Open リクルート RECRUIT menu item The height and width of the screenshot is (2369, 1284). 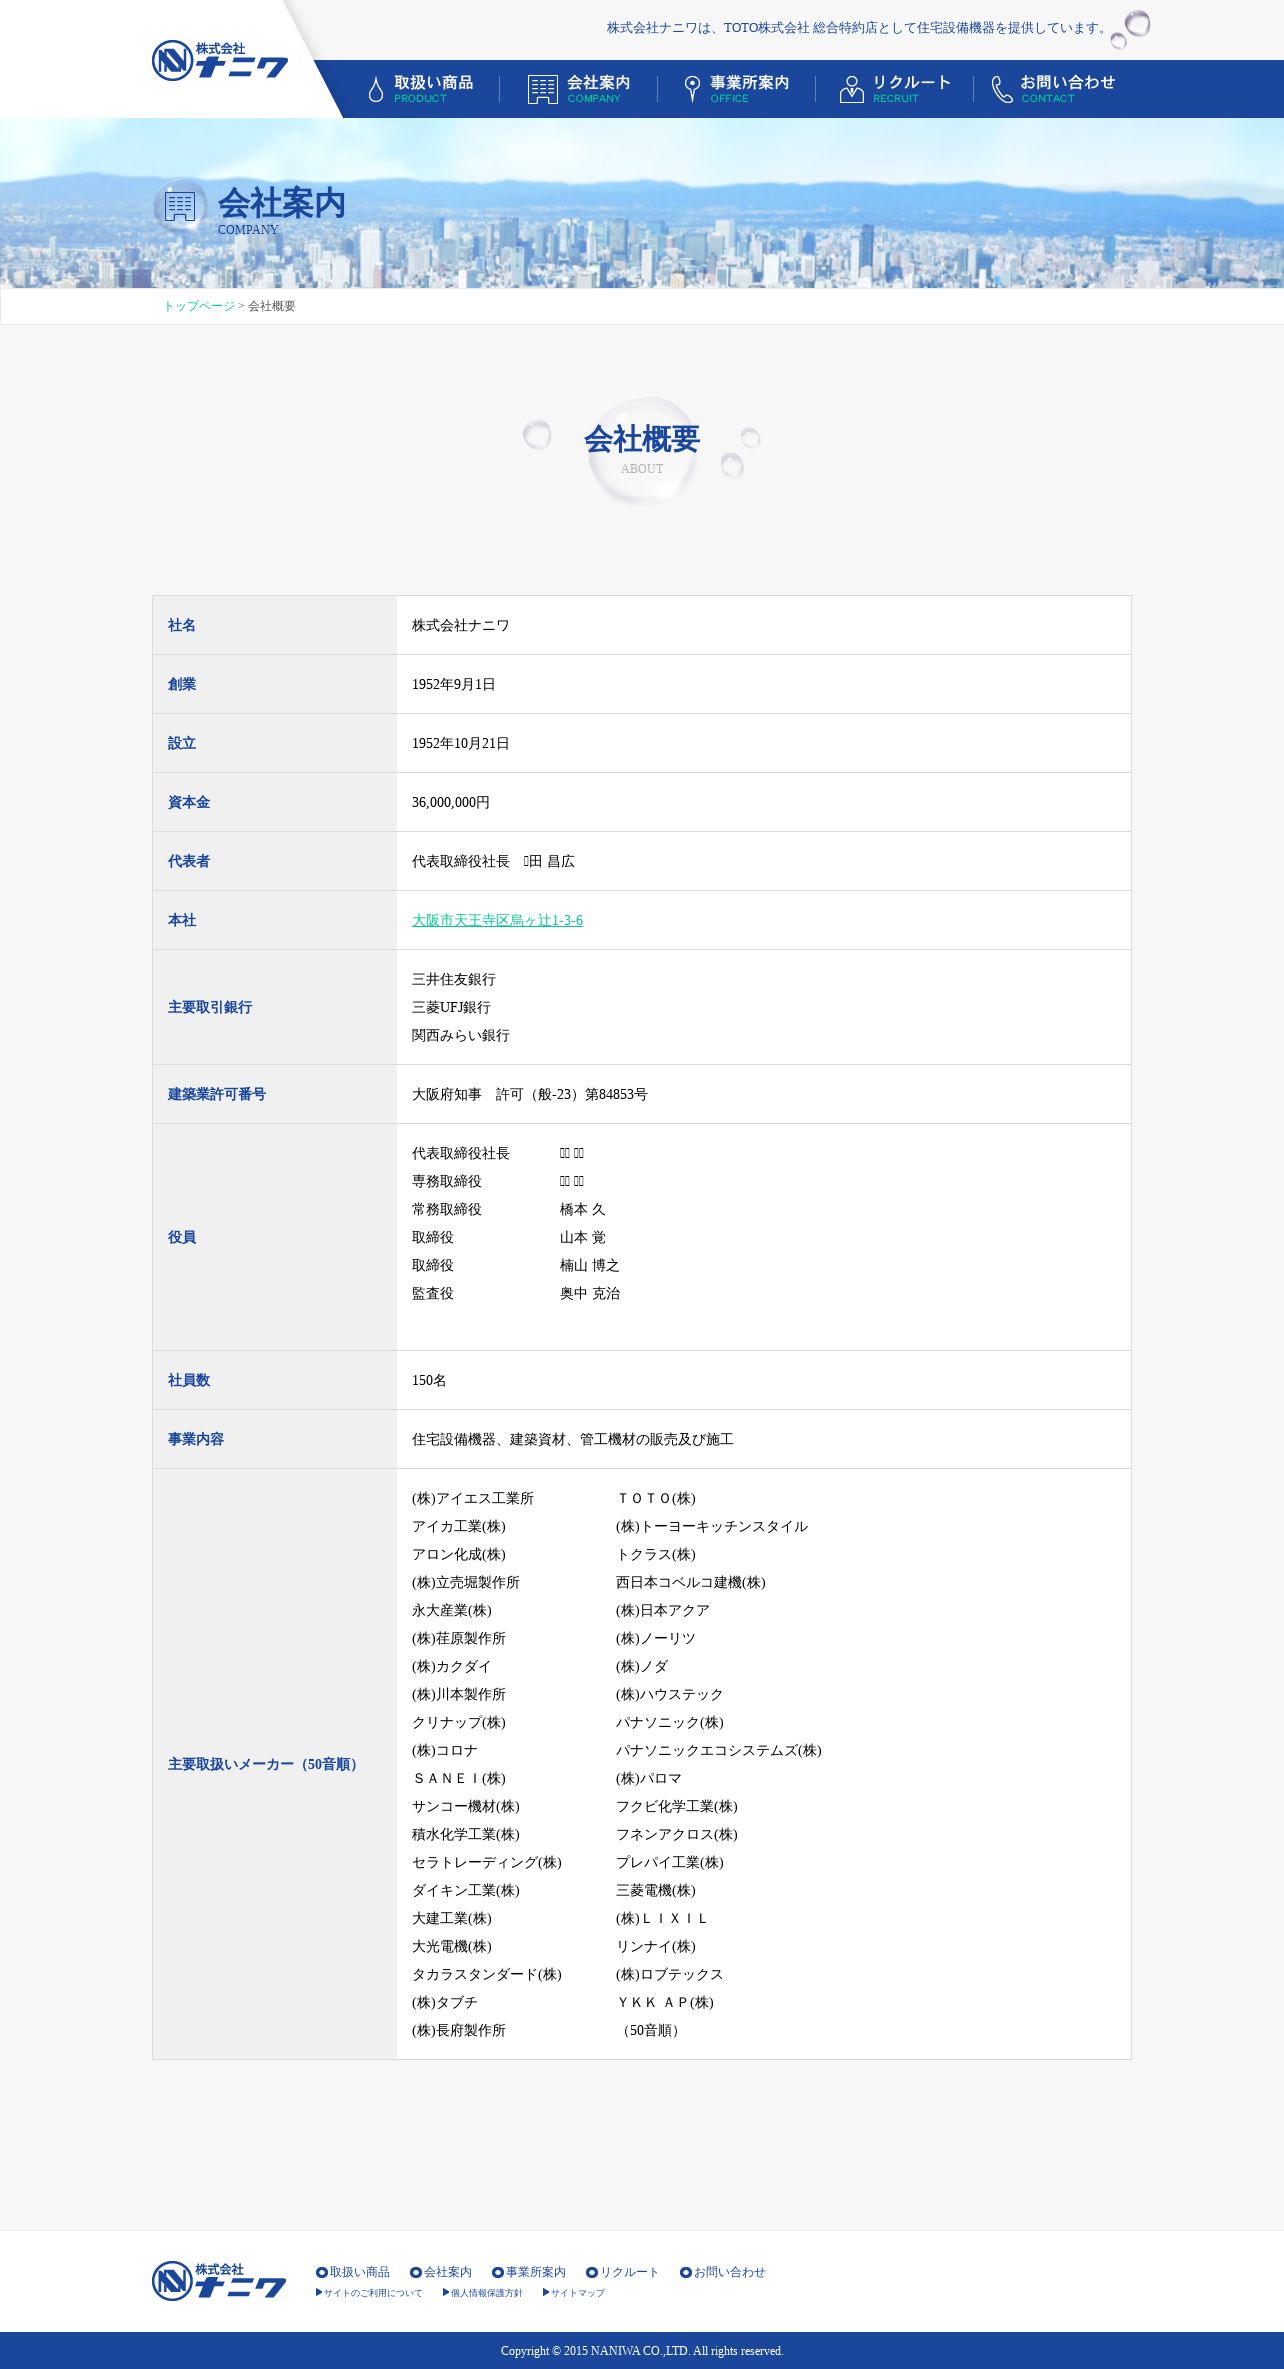click(x=895, y=89)
